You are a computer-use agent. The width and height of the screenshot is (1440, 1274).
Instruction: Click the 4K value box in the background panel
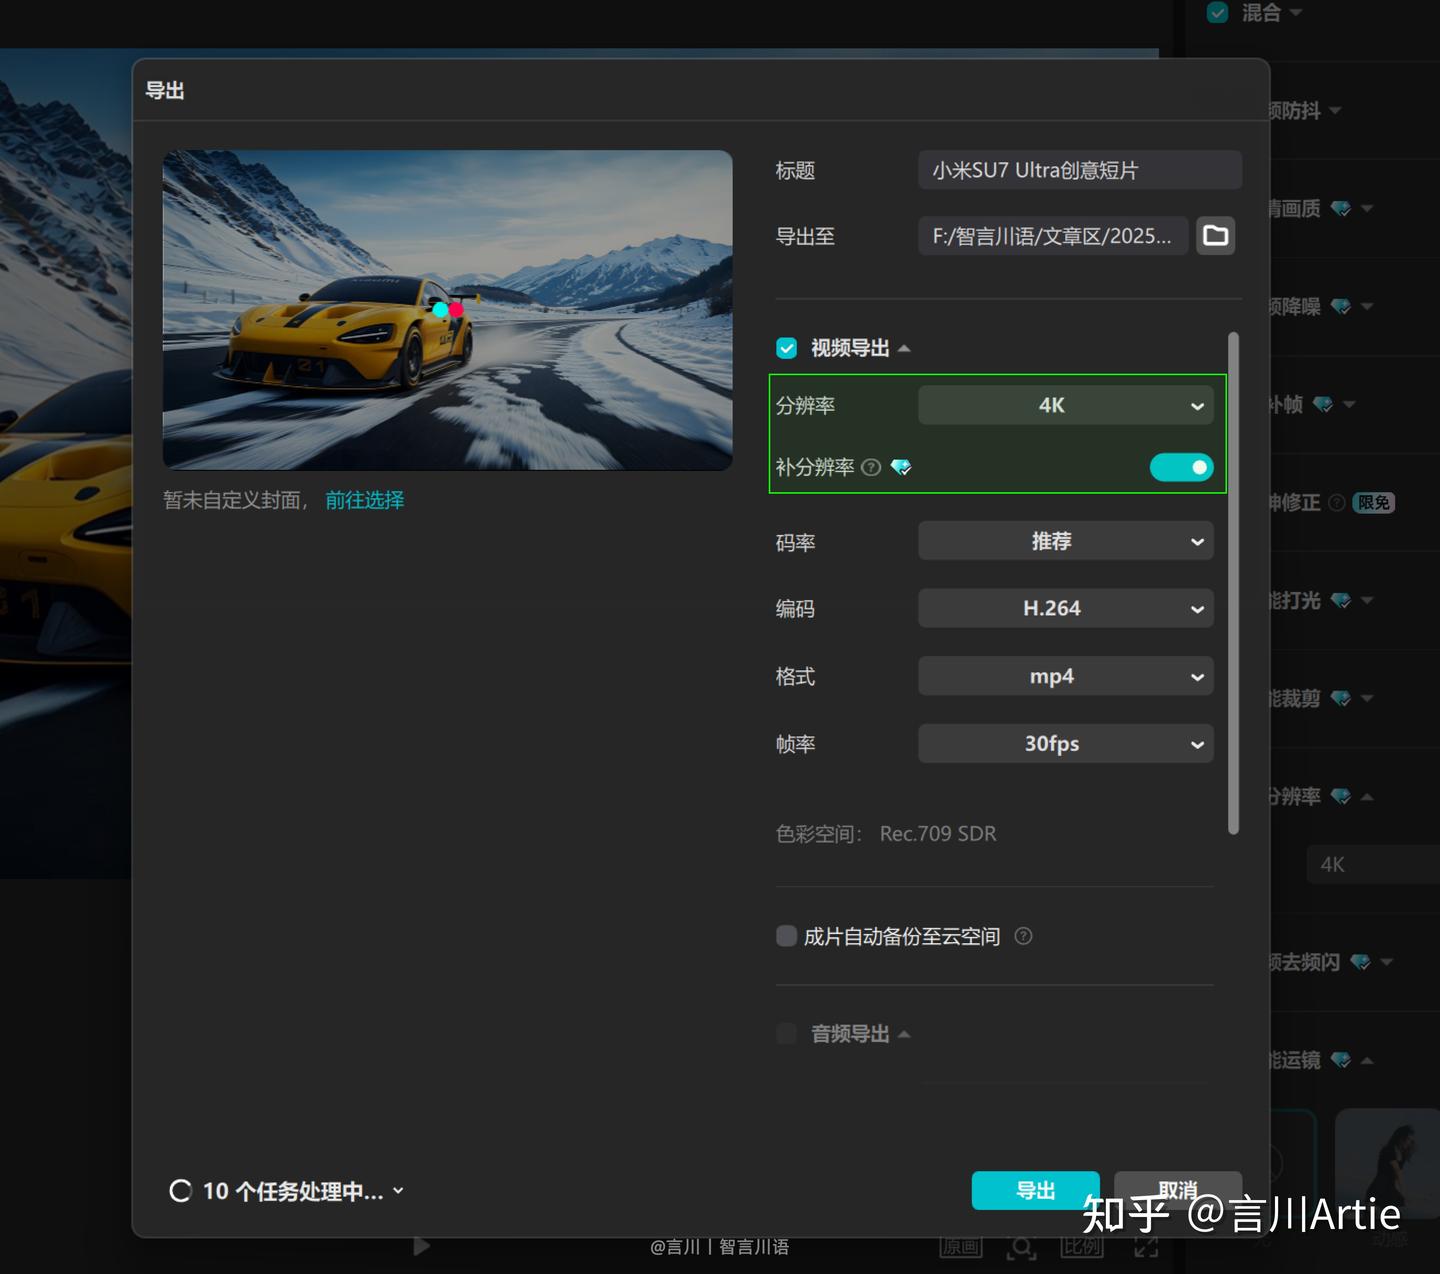pos(1373,865)
